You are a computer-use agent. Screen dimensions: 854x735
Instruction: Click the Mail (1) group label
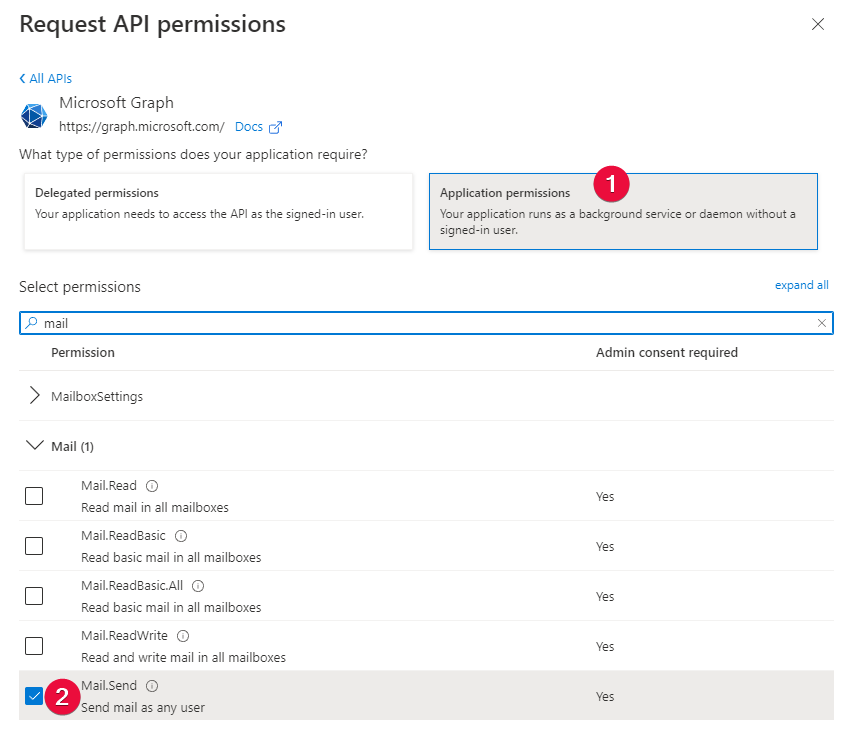72,446
